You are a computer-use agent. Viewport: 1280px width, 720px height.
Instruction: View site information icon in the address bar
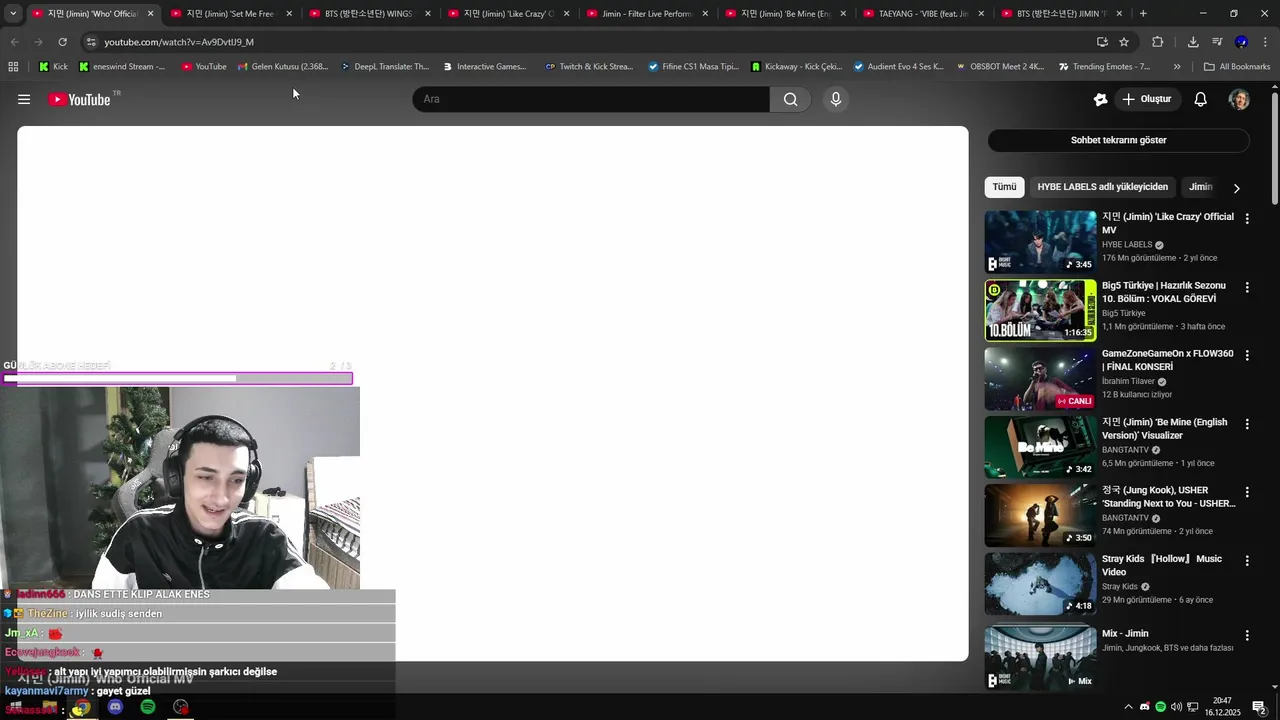click(91, 42)
